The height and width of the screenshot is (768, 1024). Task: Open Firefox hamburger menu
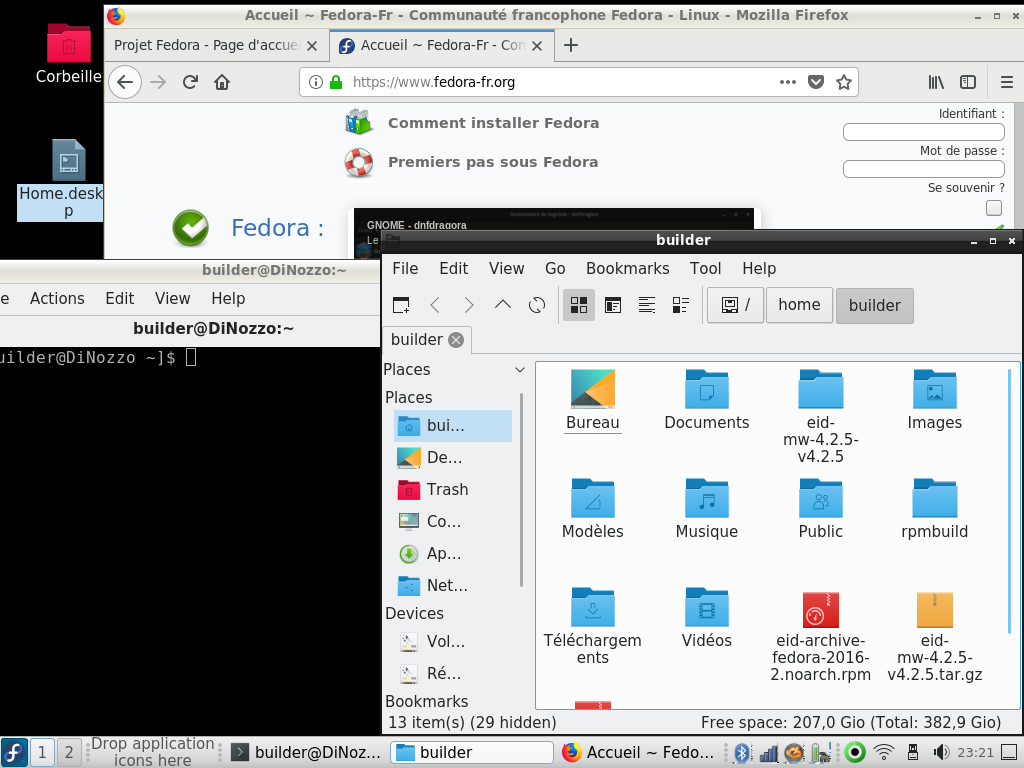(x=1006, y=82)
